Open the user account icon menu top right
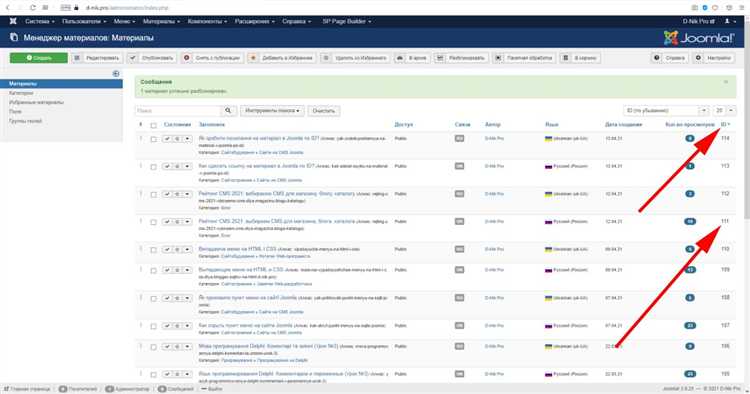 [730, 21]
